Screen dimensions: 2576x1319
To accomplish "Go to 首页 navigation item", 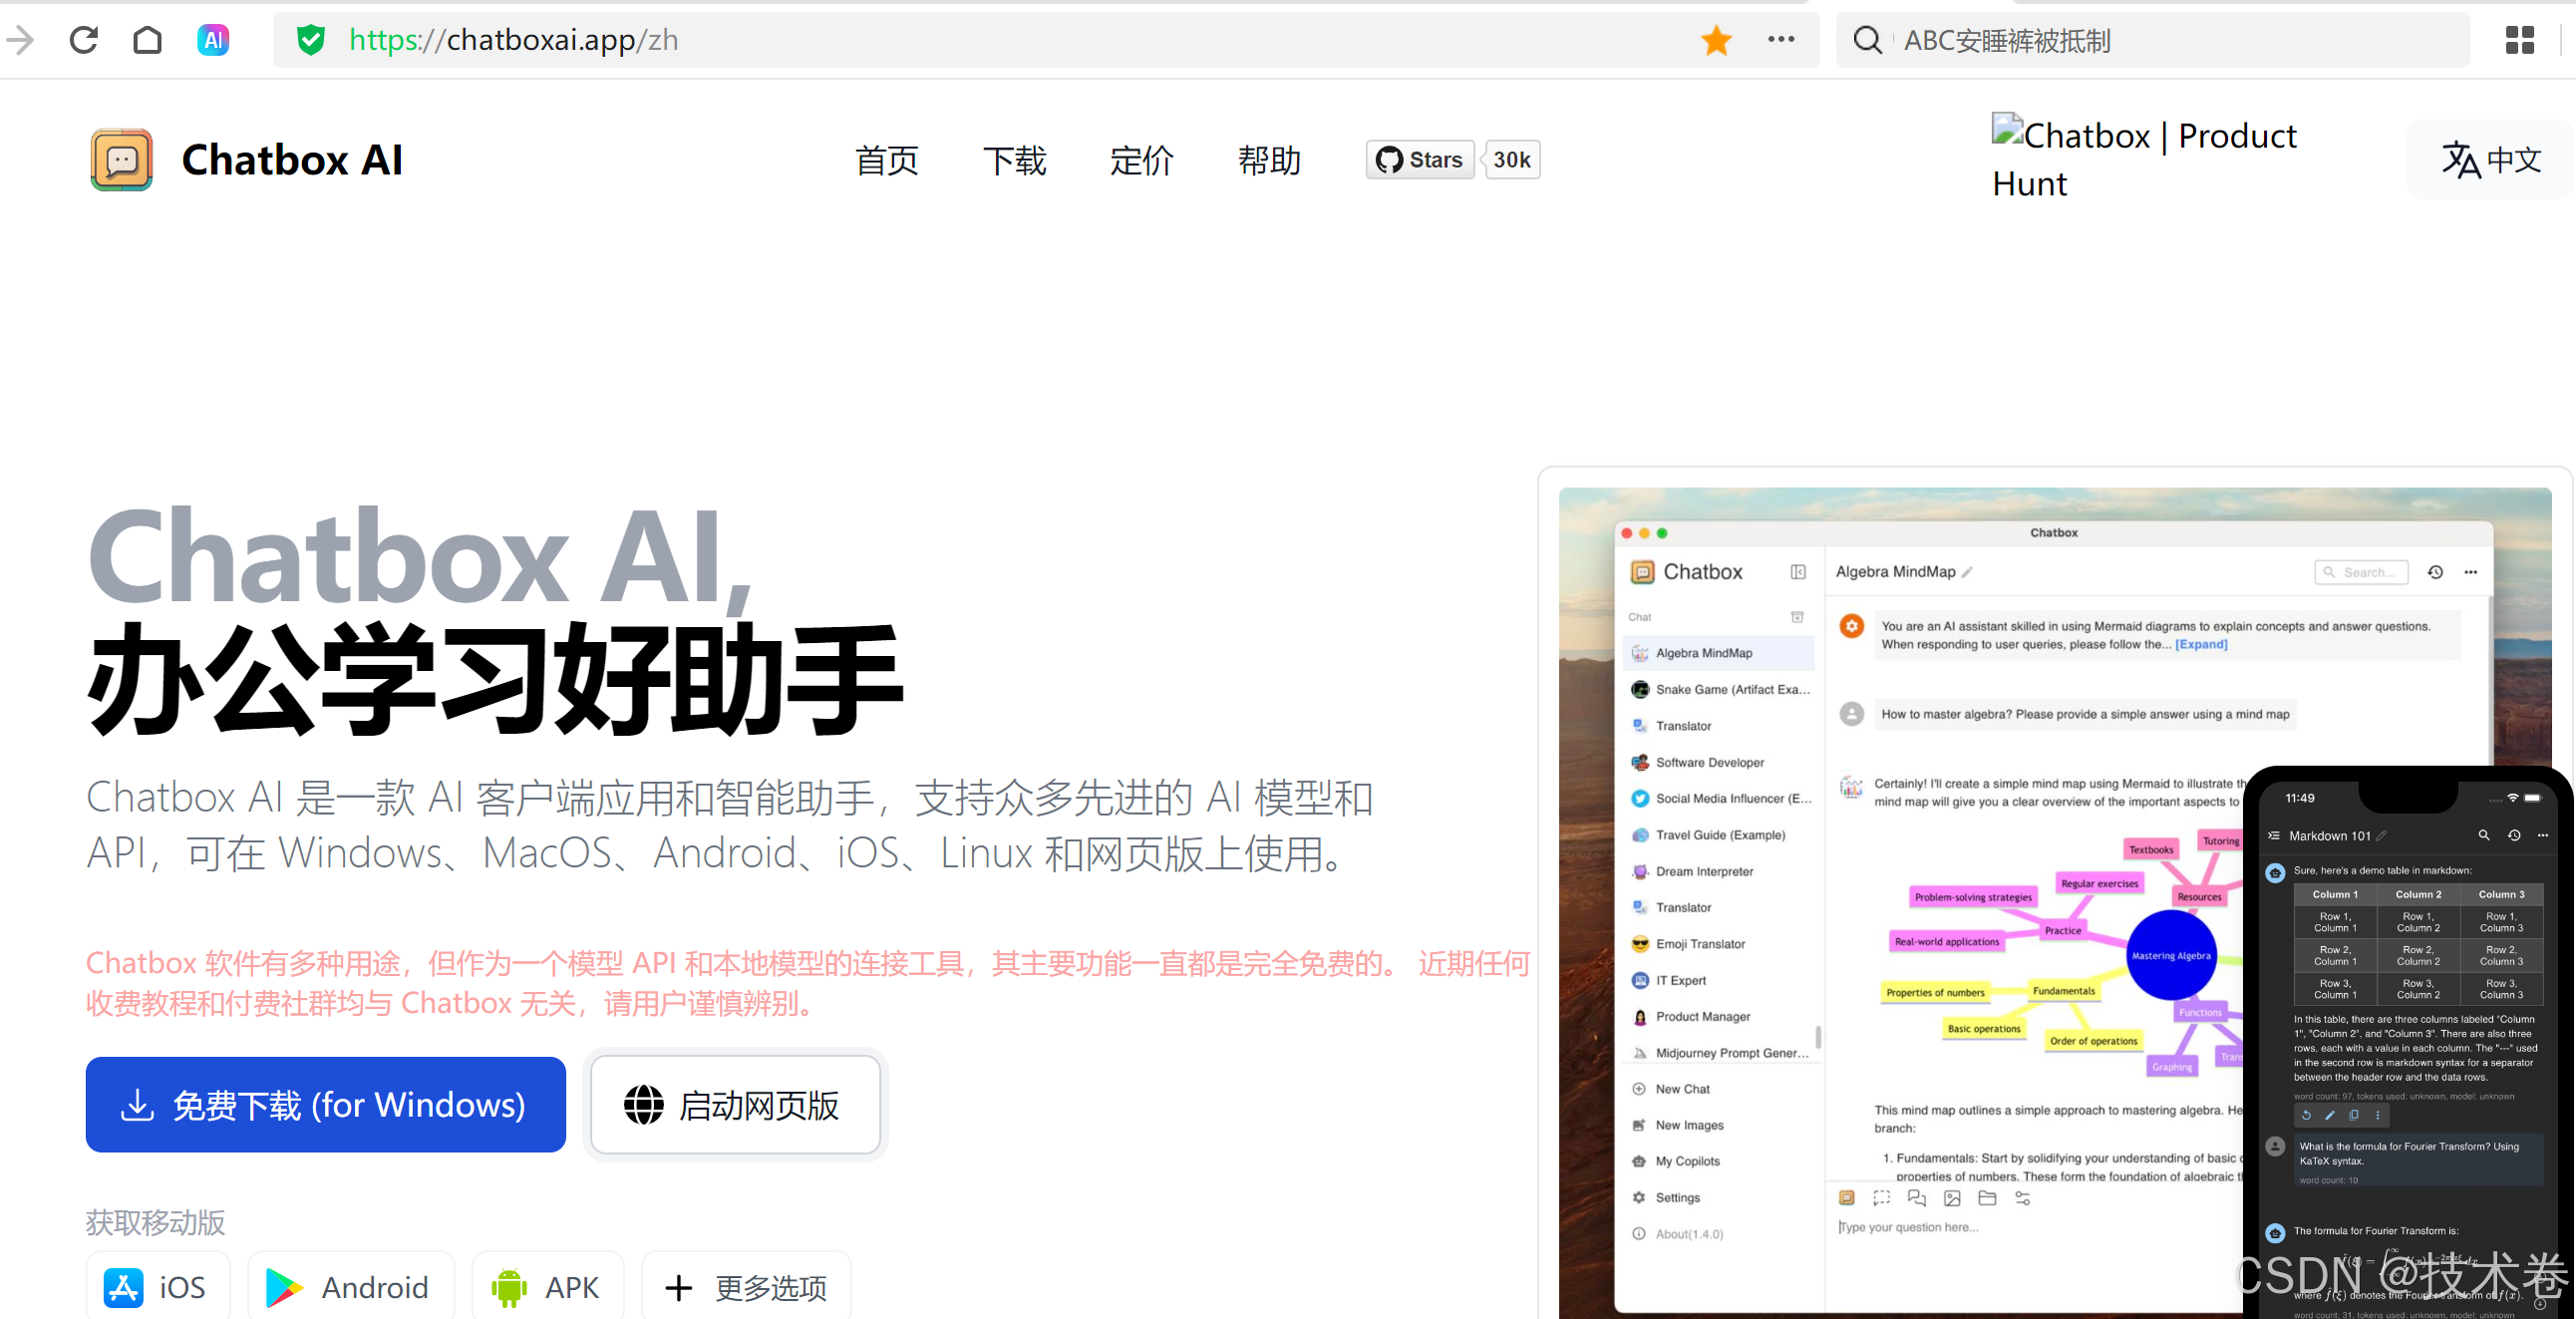I will pos(887,160).
